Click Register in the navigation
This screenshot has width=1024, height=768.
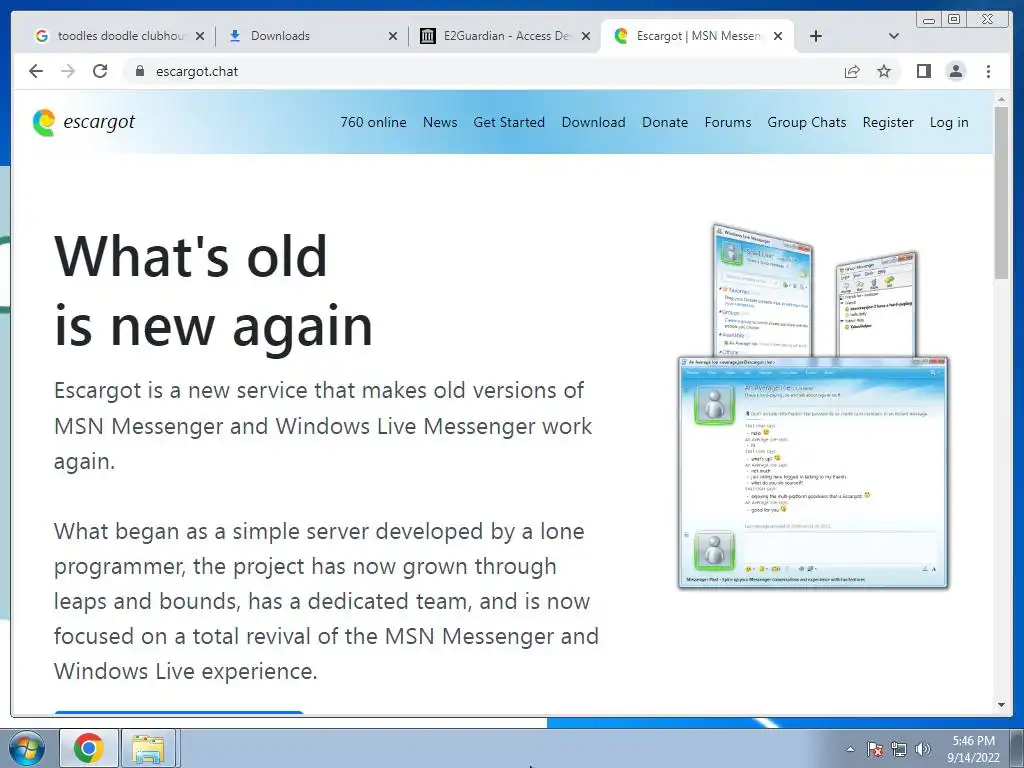point(888,122)
